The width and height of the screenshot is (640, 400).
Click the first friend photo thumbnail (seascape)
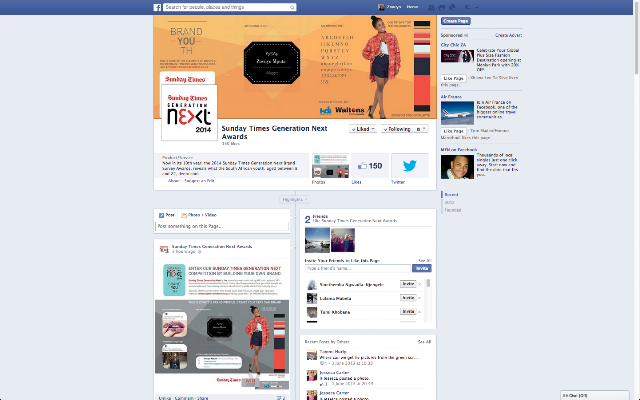click(x=318, y=240)
